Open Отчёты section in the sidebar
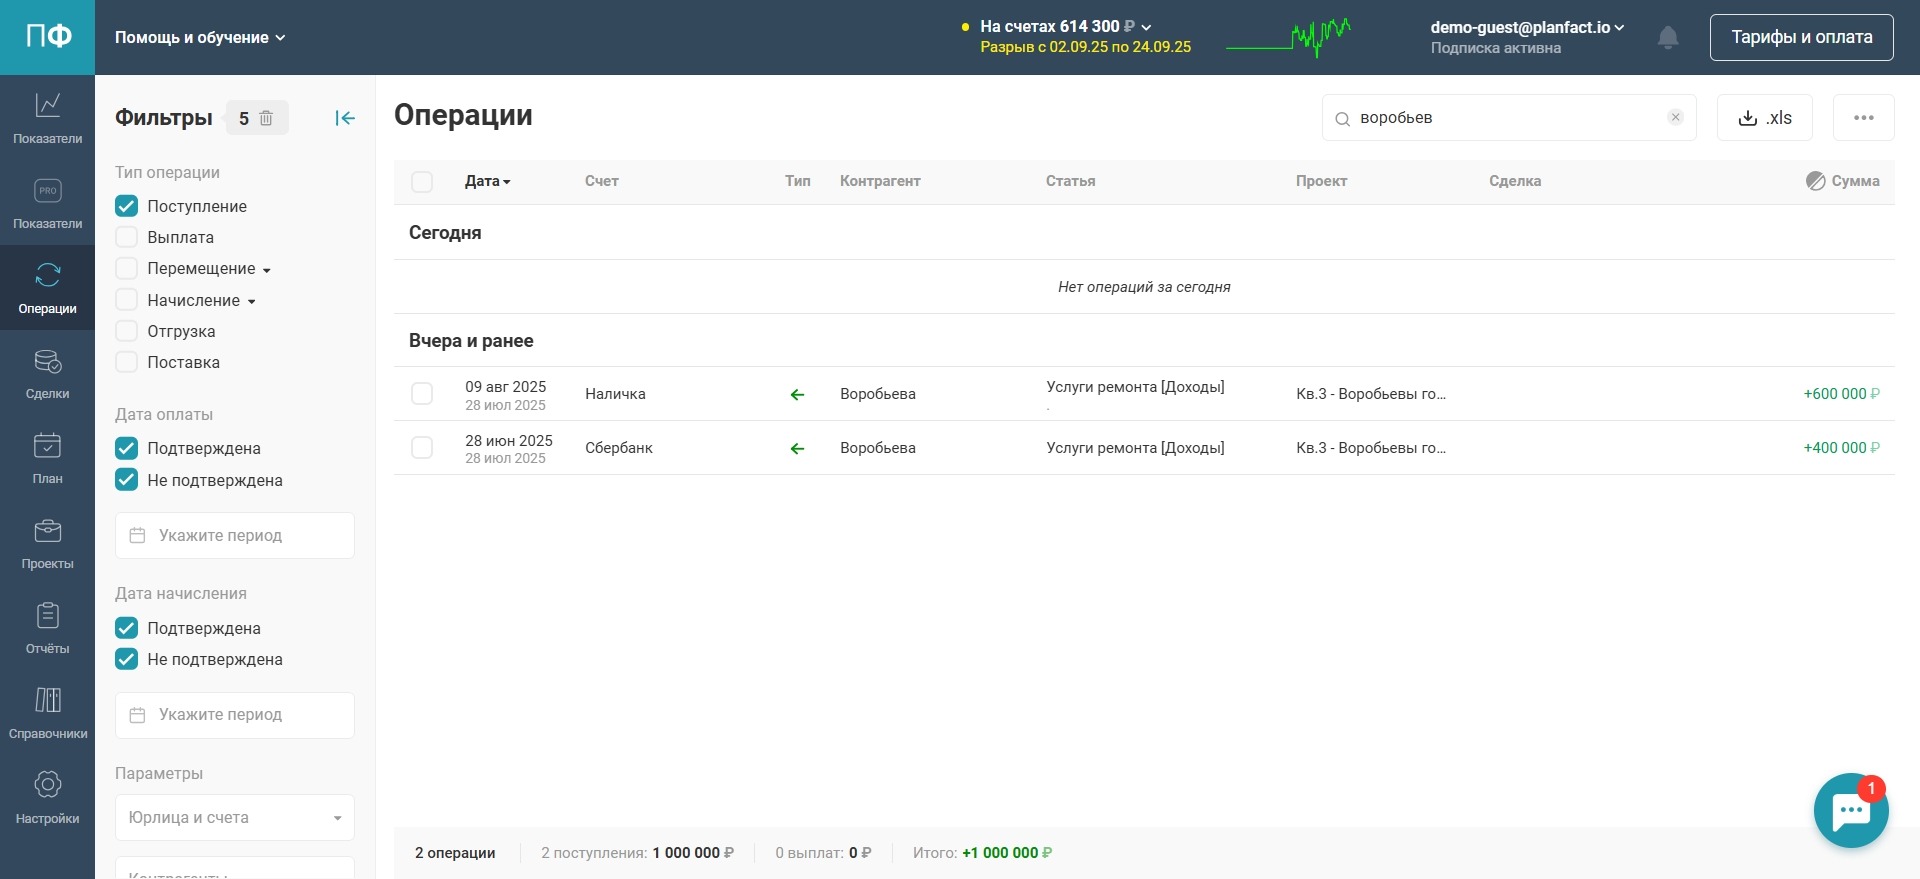1920x879 pixels. [47, 628]
